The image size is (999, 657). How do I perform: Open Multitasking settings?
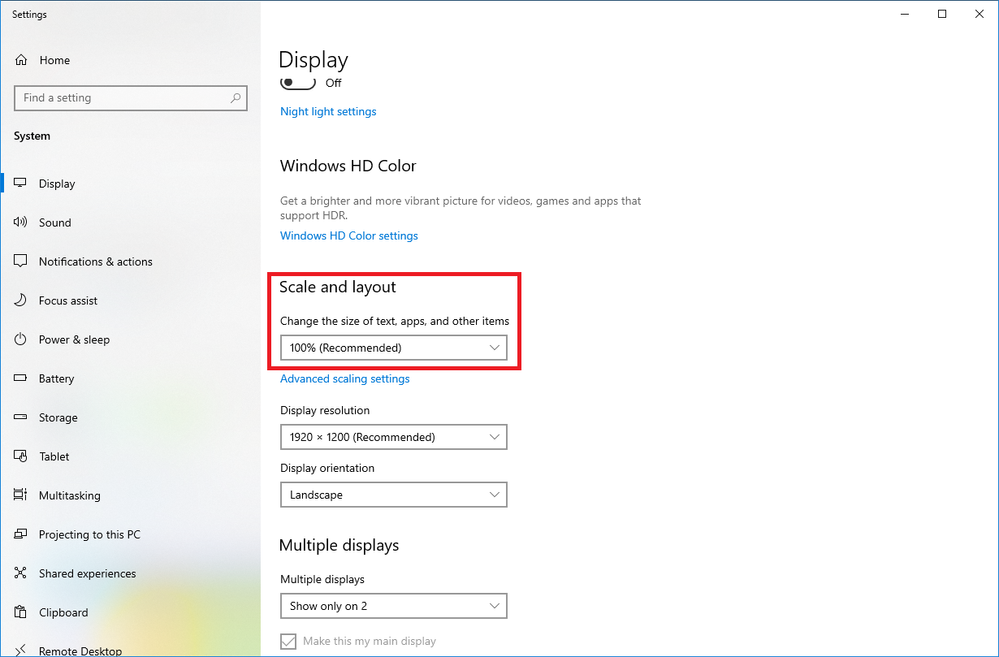point(131,495)
